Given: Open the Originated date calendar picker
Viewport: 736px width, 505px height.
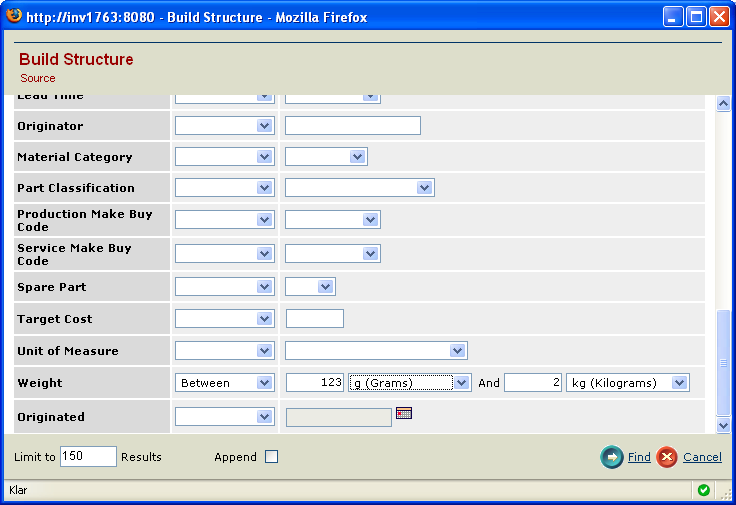Looking at the screenshot, I should click(x=404, y=412).
